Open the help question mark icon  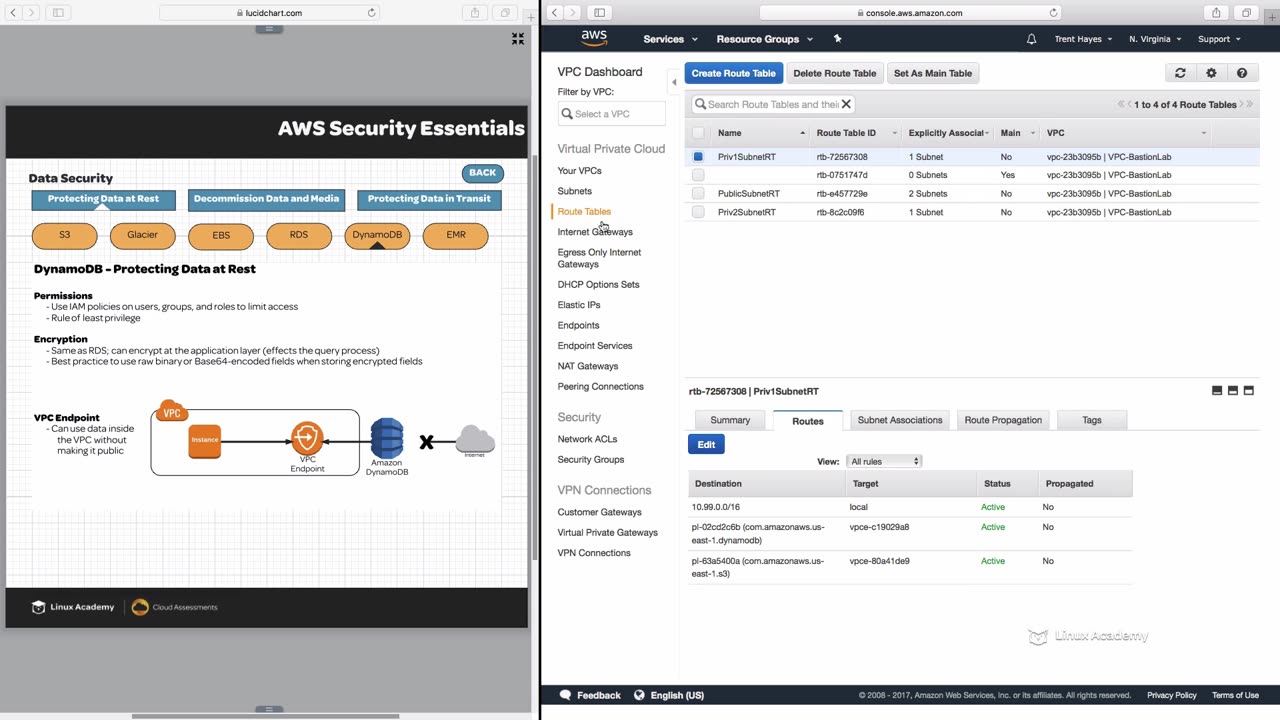pyautogui.click(x=1242, y=73)
